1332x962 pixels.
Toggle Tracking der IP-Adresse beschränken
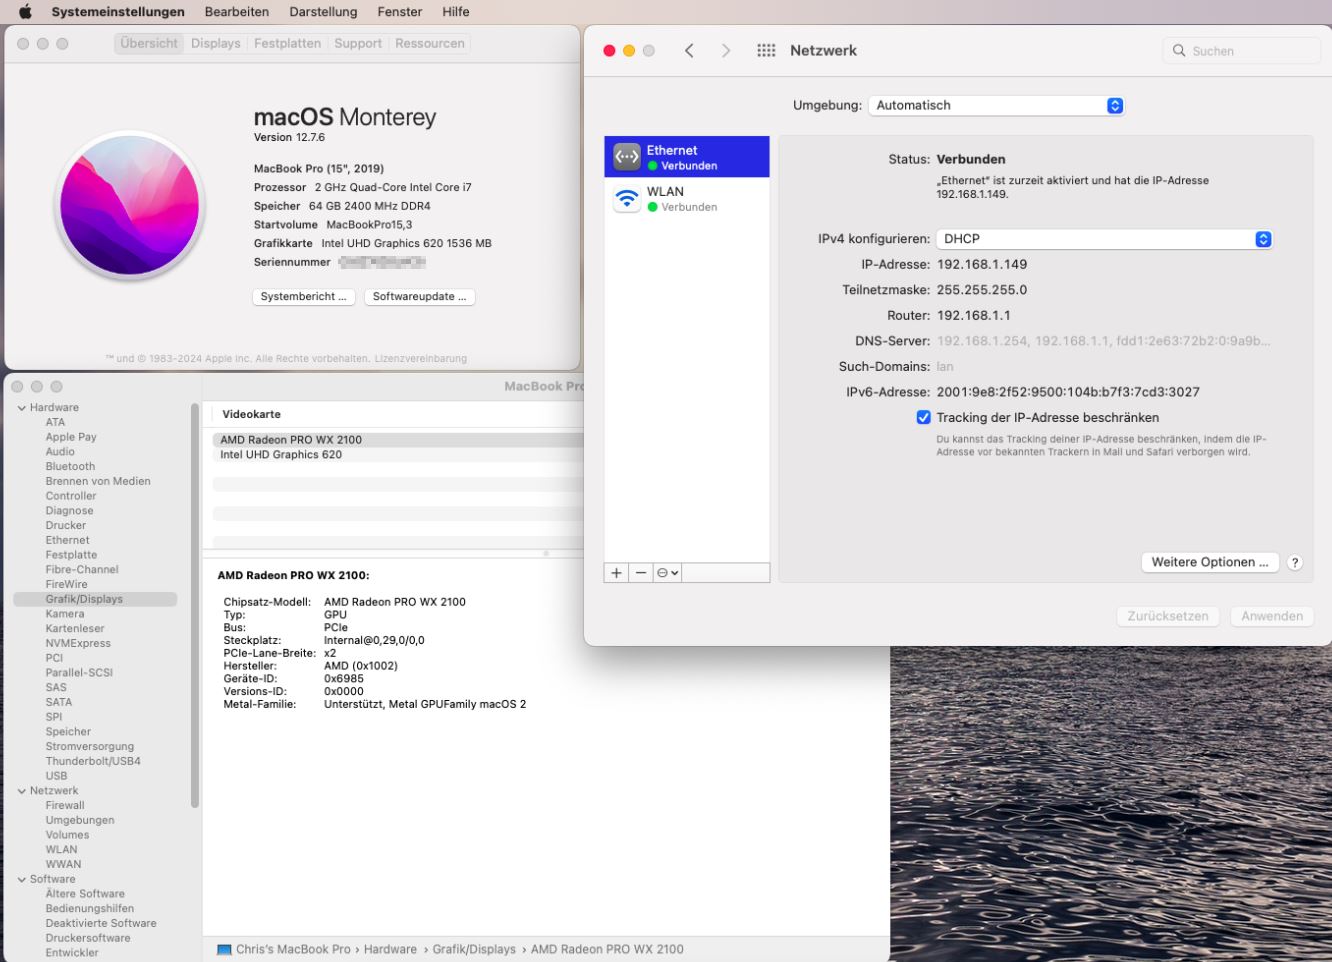[x=923, y=418]
